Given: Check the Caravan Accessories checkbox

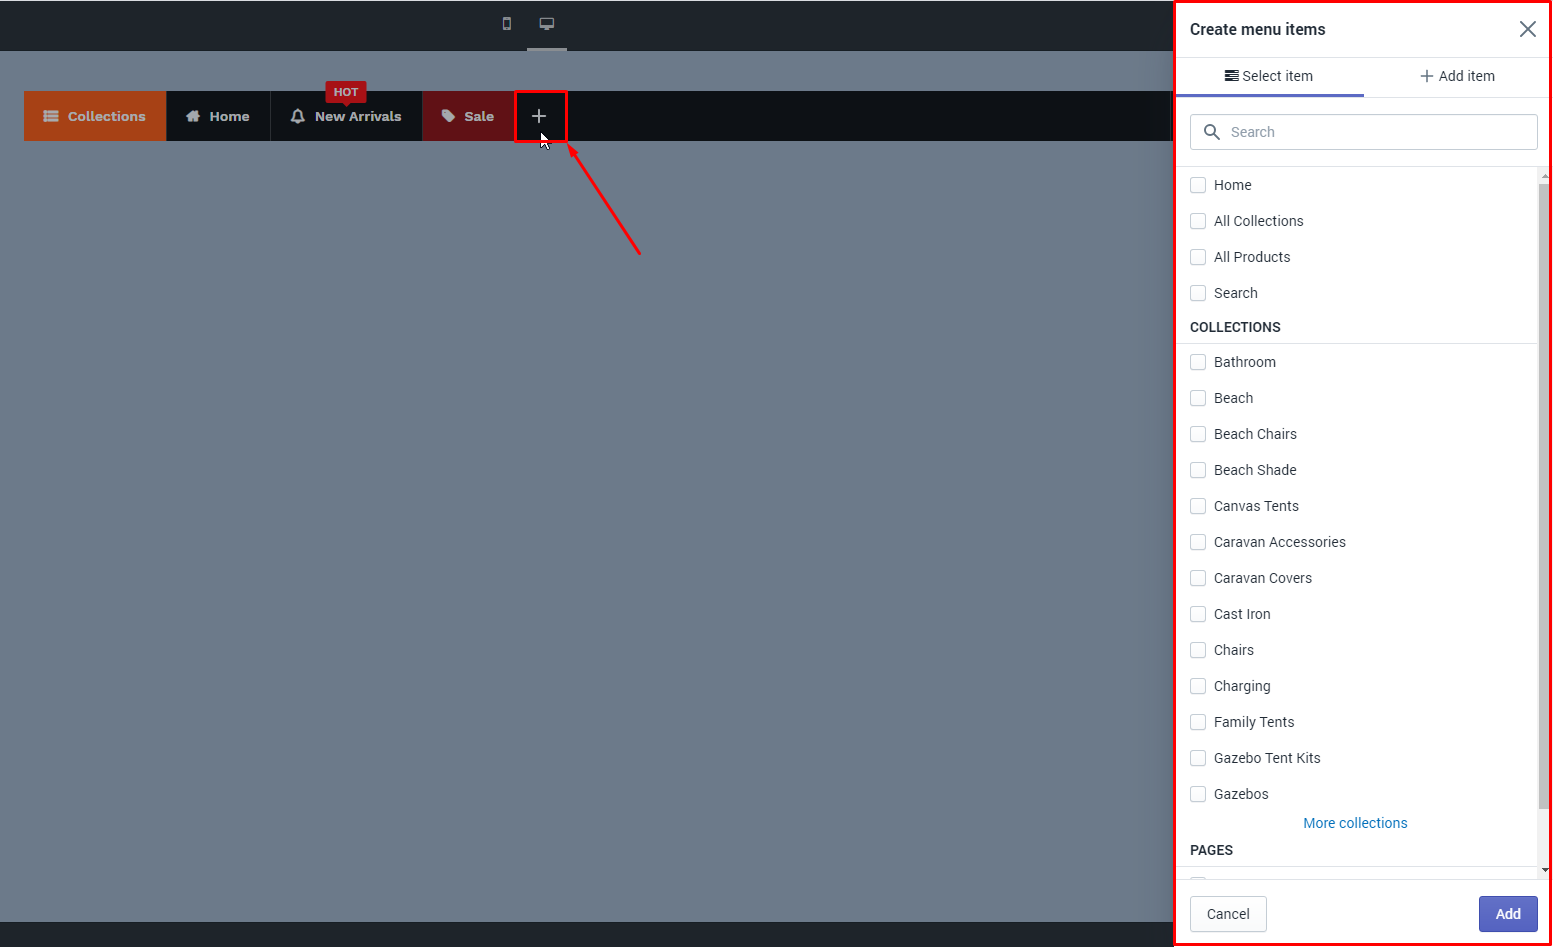Looking at the screenshot, I should coord(1198,542).
